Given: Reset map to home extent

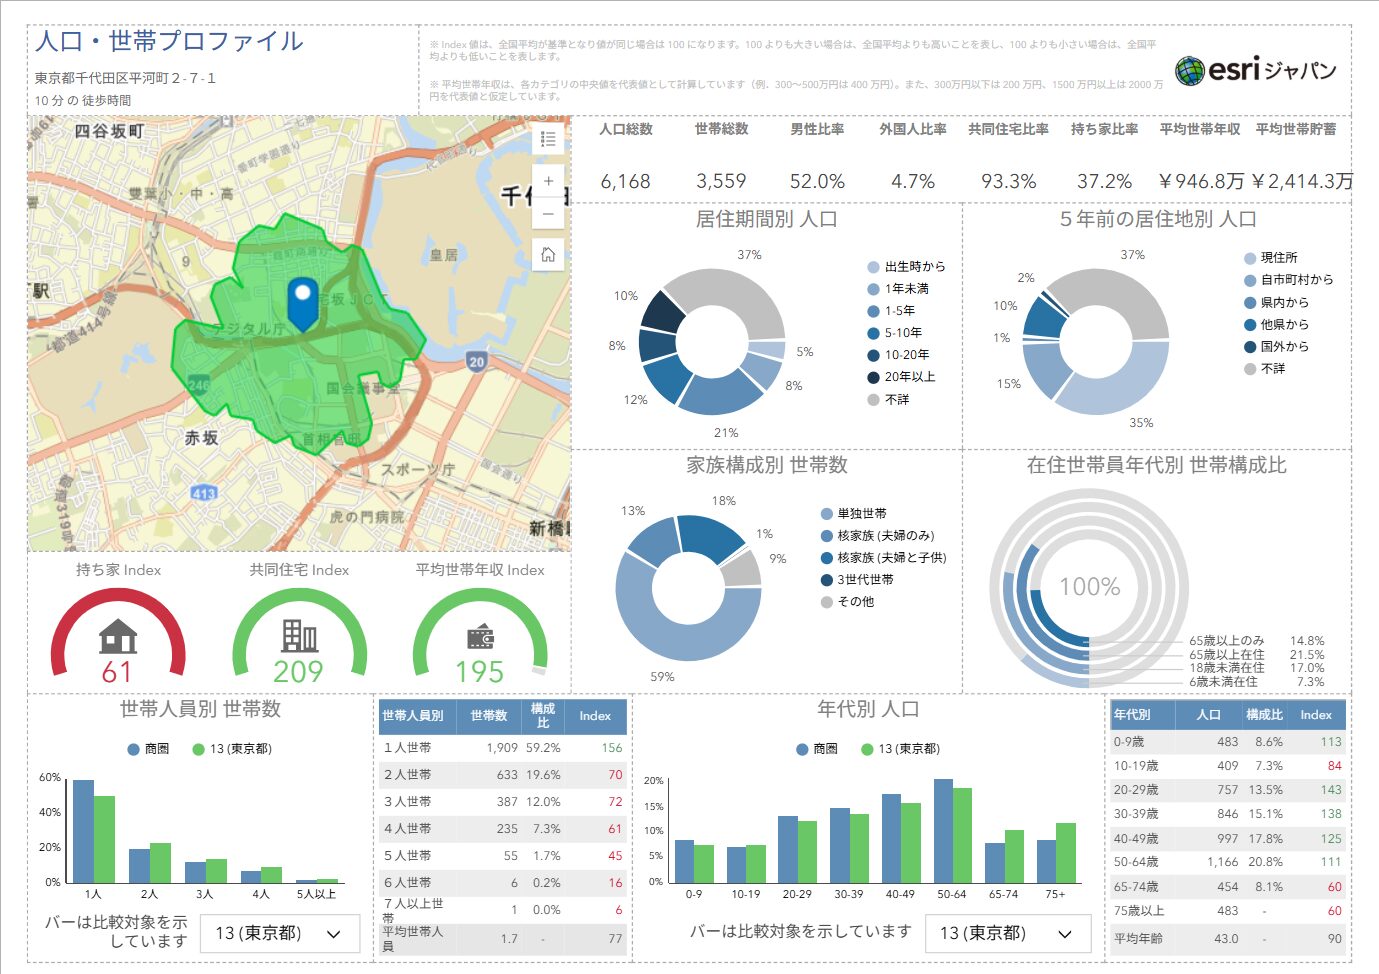Looking at the screenshot, I should pyautogui.click(x=548, y=255).
